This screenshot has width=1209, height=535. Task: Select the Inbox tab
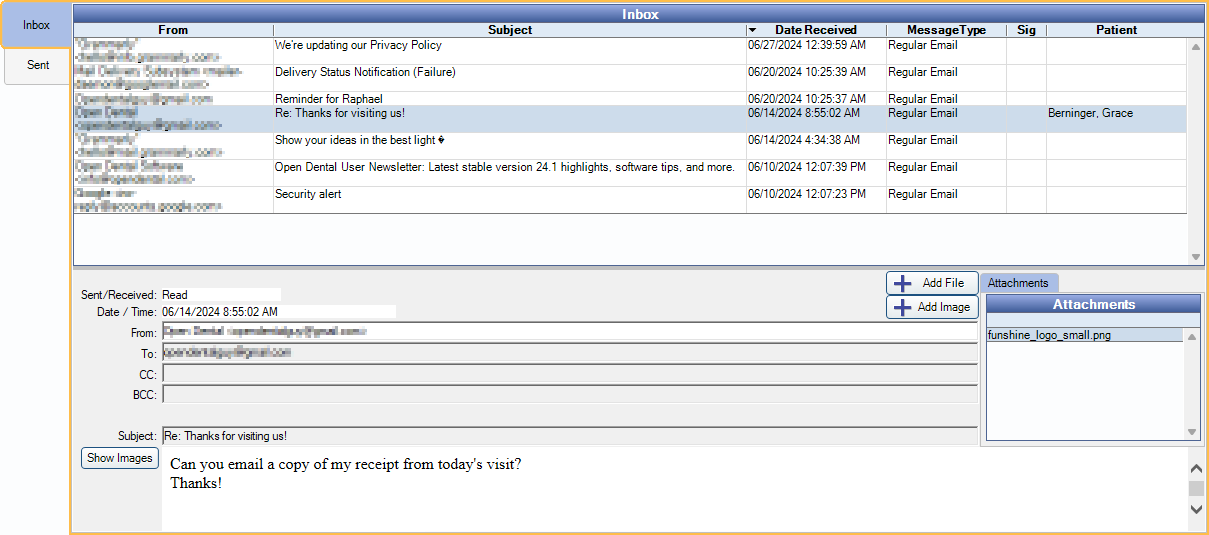point(36,25)
